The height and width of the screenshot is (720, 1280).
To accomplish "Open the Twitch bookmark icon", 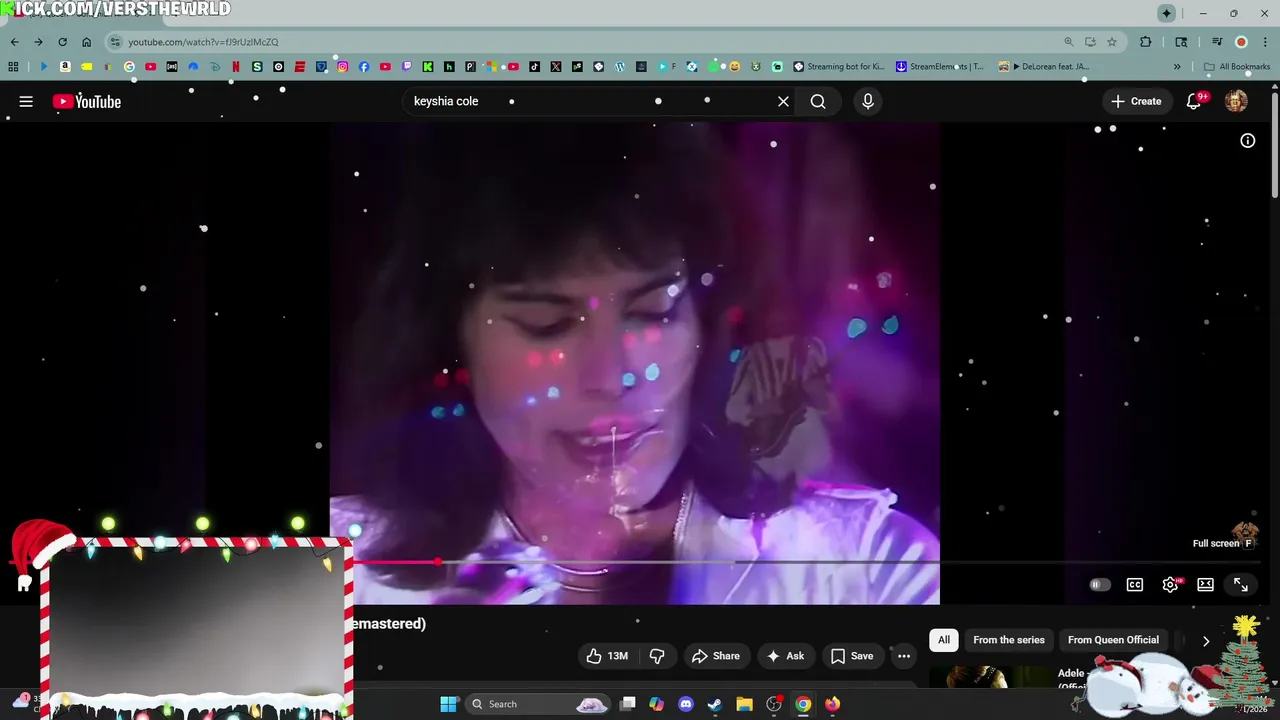I will [x=407, y=67].
